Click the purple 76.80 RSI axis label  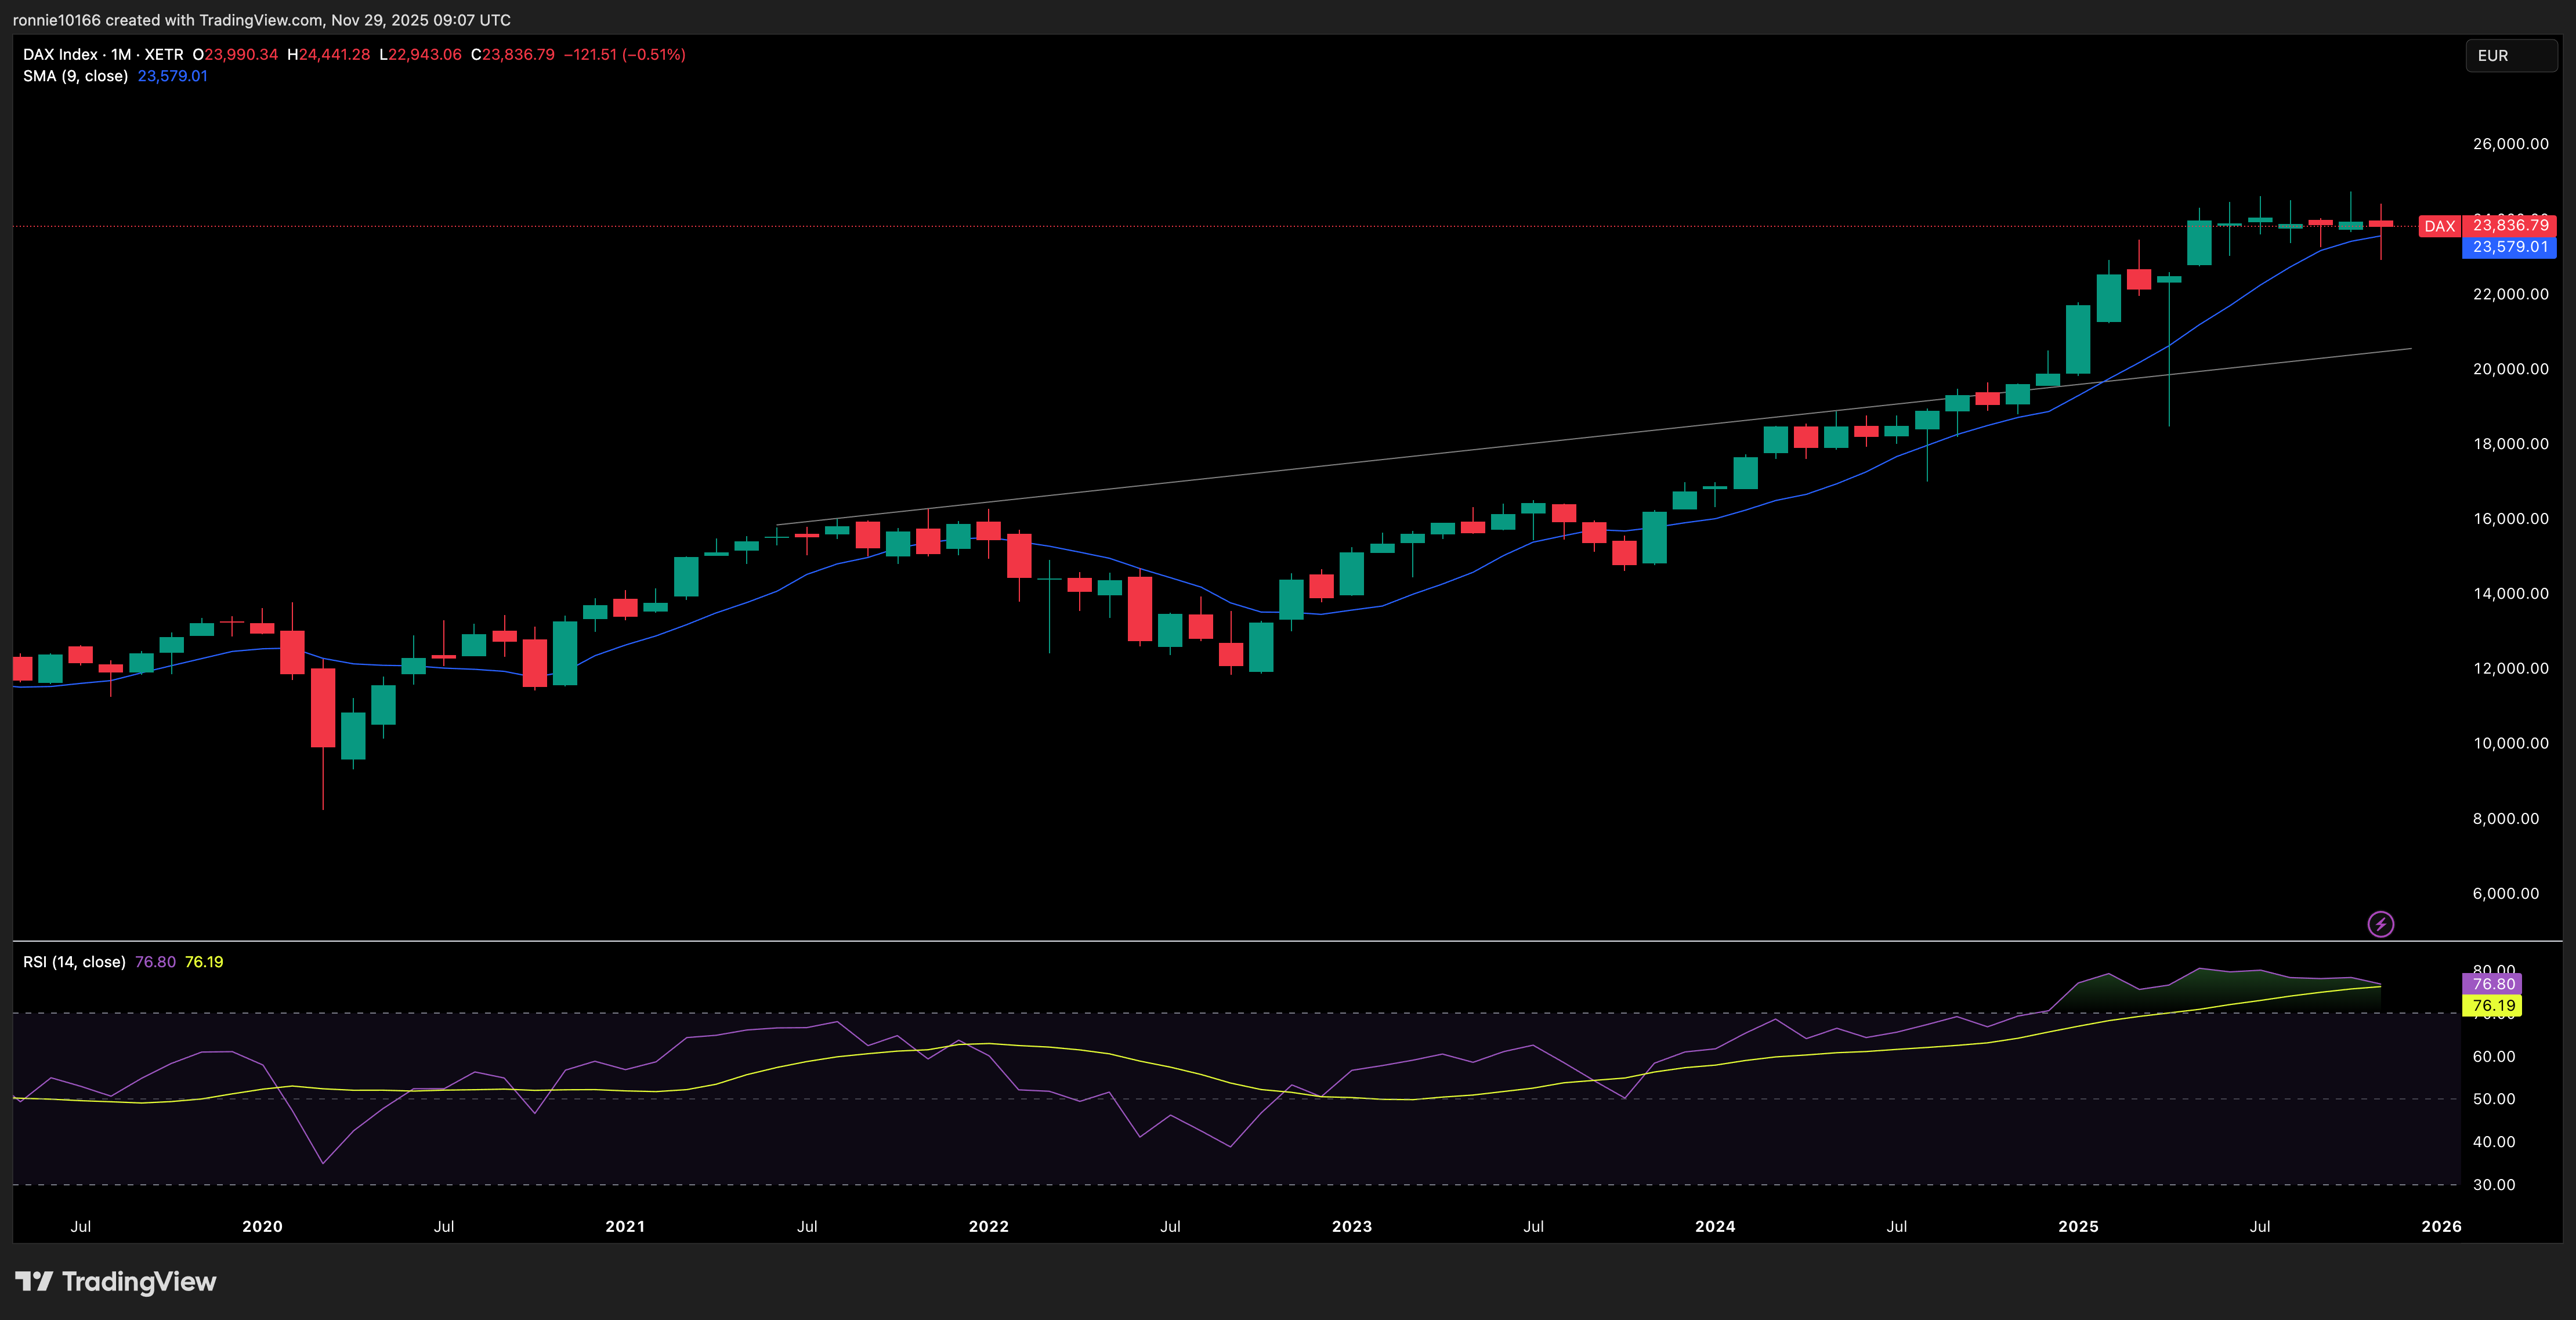click(2493, 984)
